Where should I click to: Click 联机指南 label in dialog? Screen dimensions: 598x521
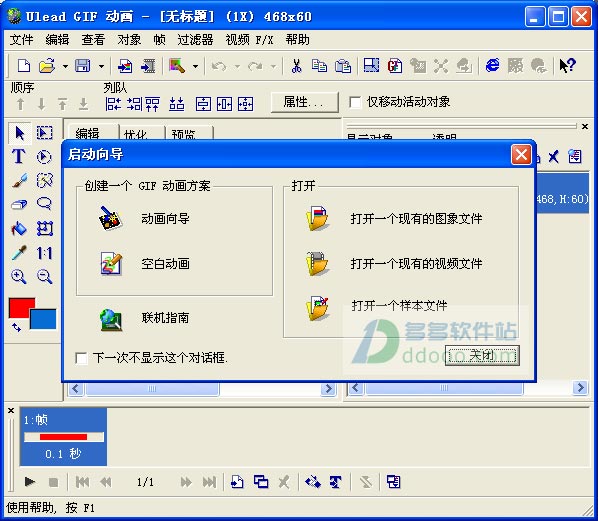pyautogui.click(x=166, y=318)
